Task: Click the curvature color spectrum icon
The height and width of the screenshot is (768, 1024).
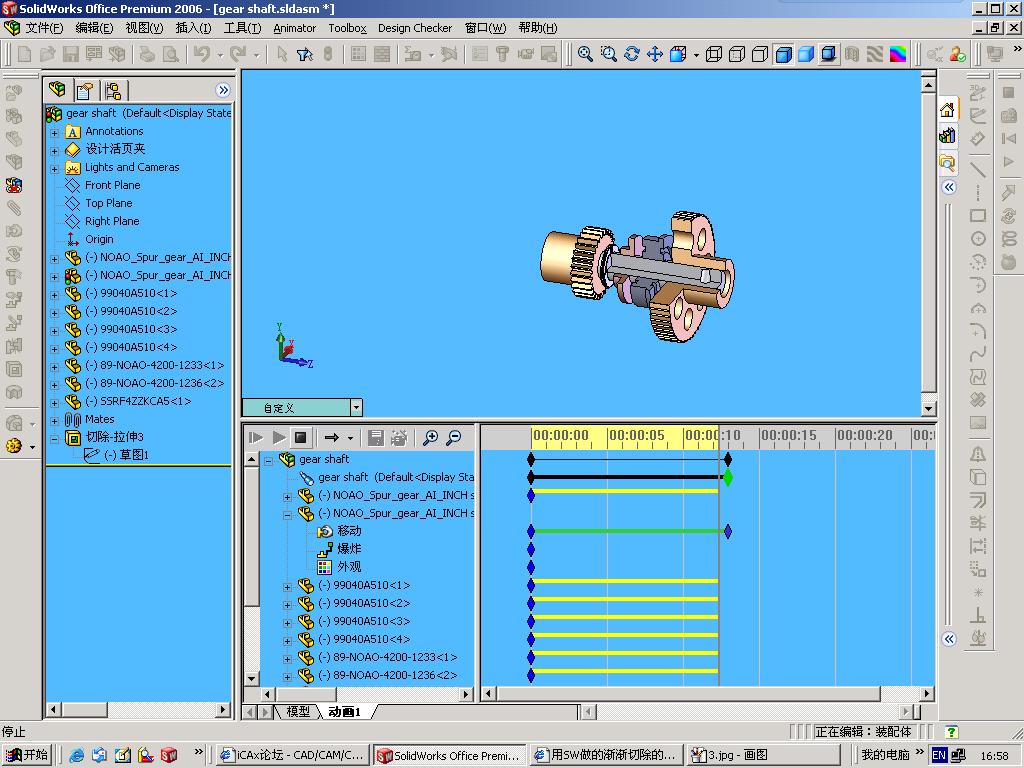Action: click(898, 54)
